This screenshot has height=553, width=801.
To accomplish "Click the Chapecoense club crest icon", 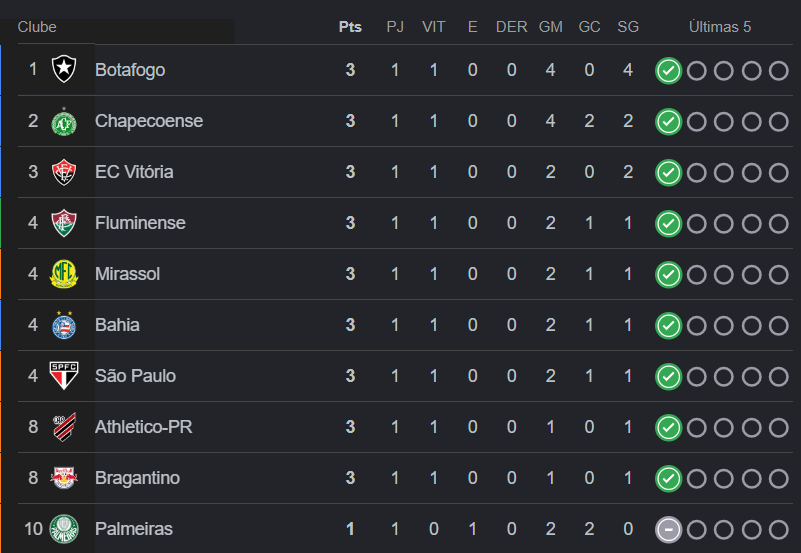I will (x=64, y=121).
